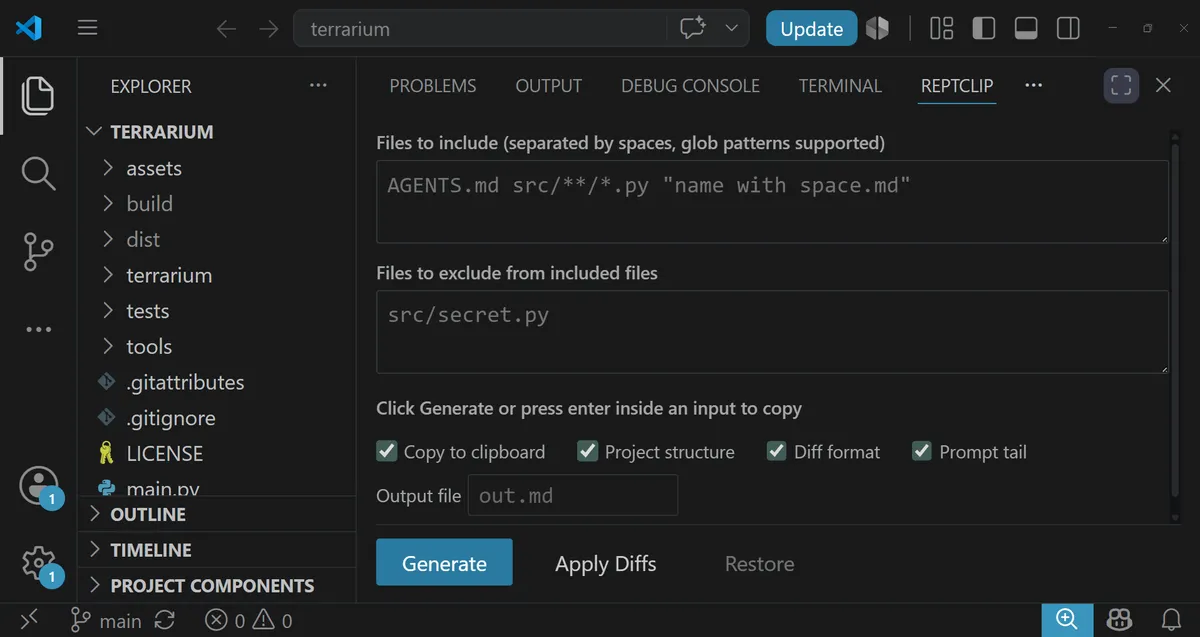The image size is (1200, 637).
Task: Toggle the Copy to clipboard checkbox
Action: (387, 451)
